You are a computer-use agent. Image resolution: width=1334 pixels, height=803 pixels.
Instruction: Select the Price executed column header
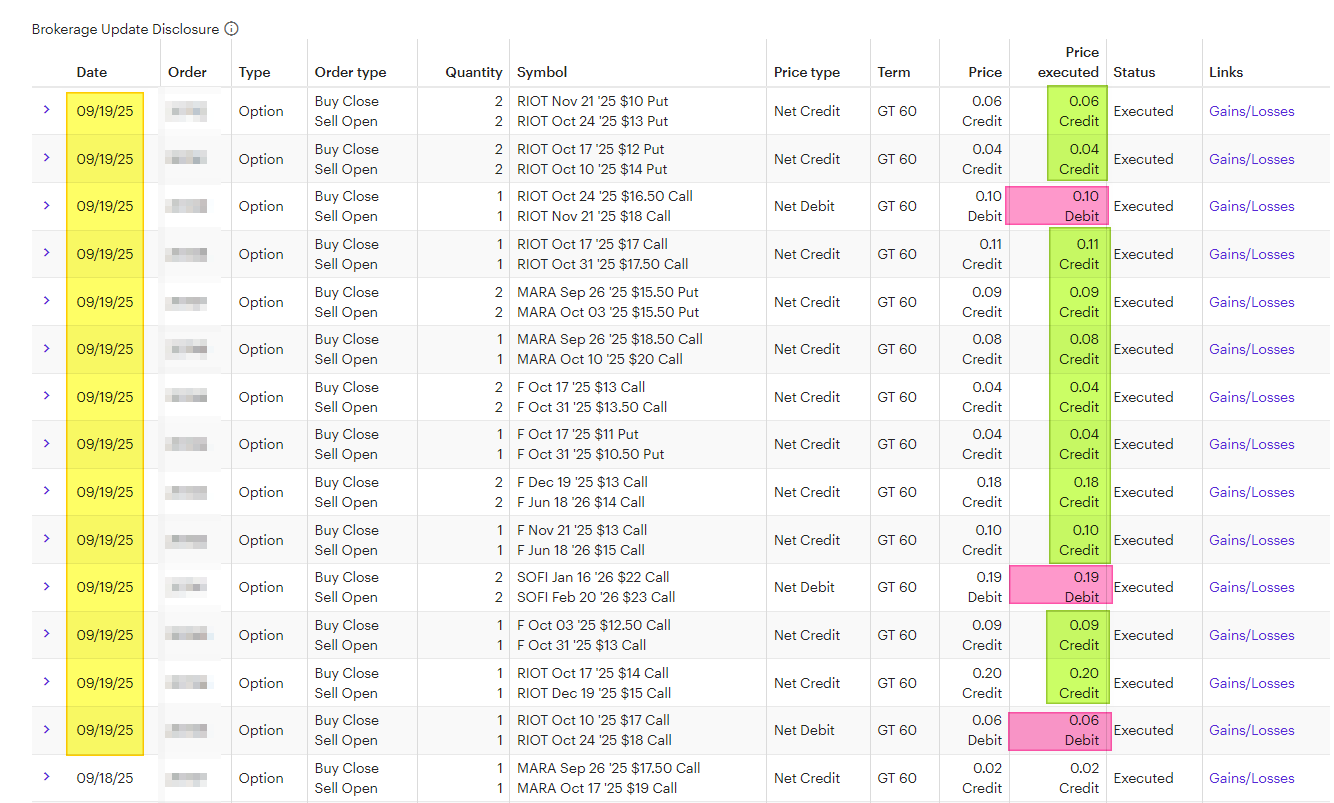tap(1068, 62)
